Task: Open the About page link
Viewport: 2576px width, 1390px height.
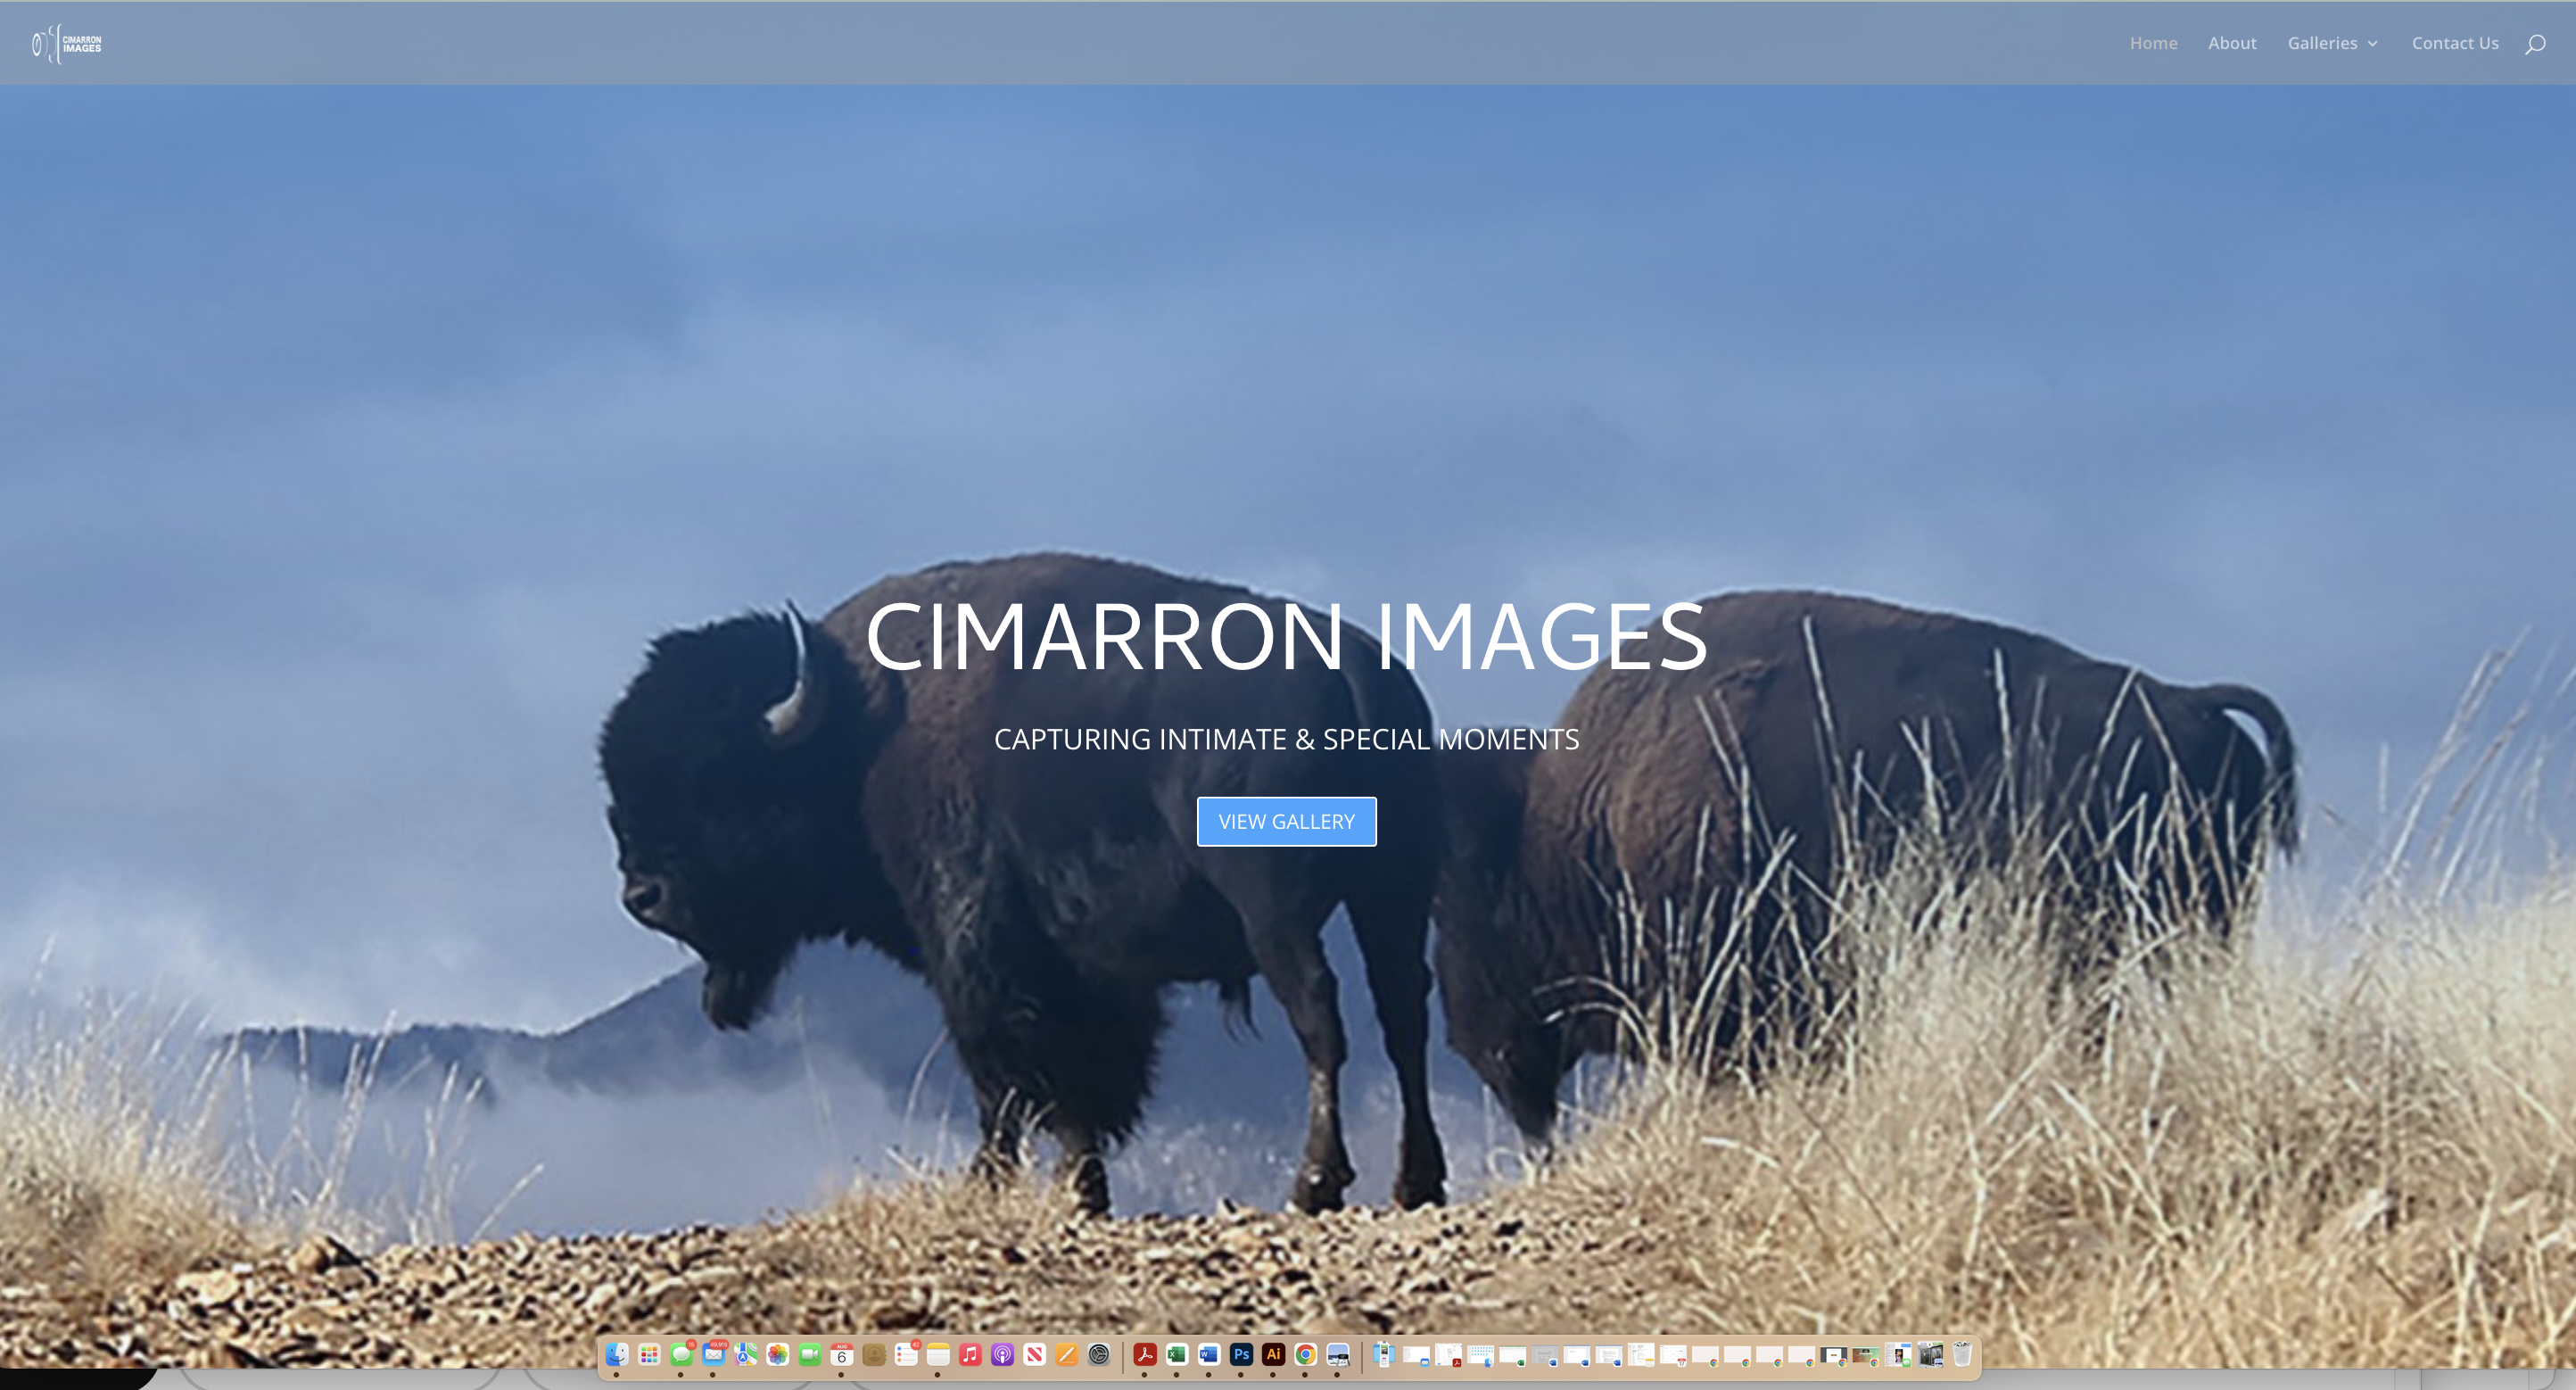Action: point(2232,43)
